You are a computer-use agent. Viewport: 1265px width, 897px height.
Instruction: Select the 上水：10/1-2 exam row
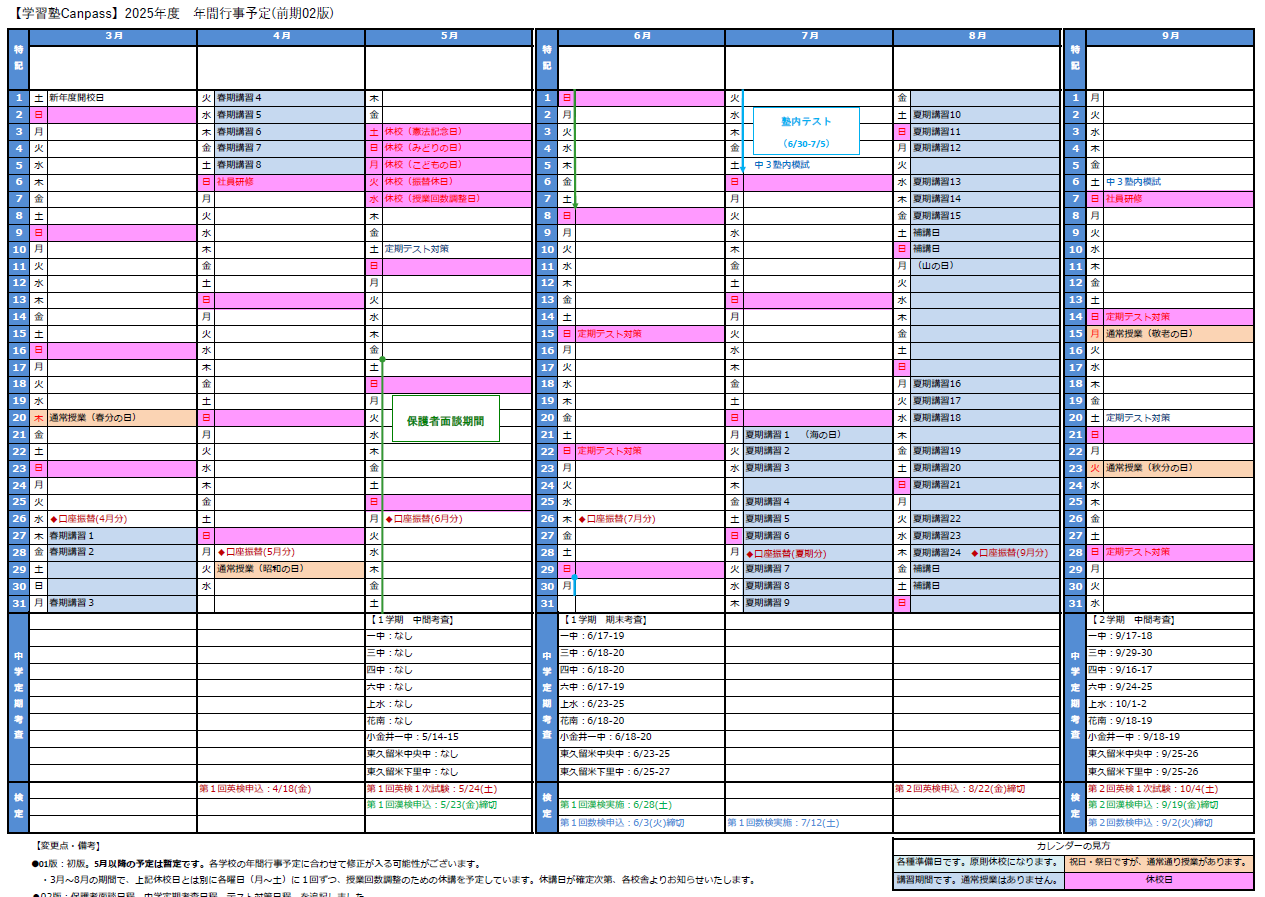click(1169, 704)
